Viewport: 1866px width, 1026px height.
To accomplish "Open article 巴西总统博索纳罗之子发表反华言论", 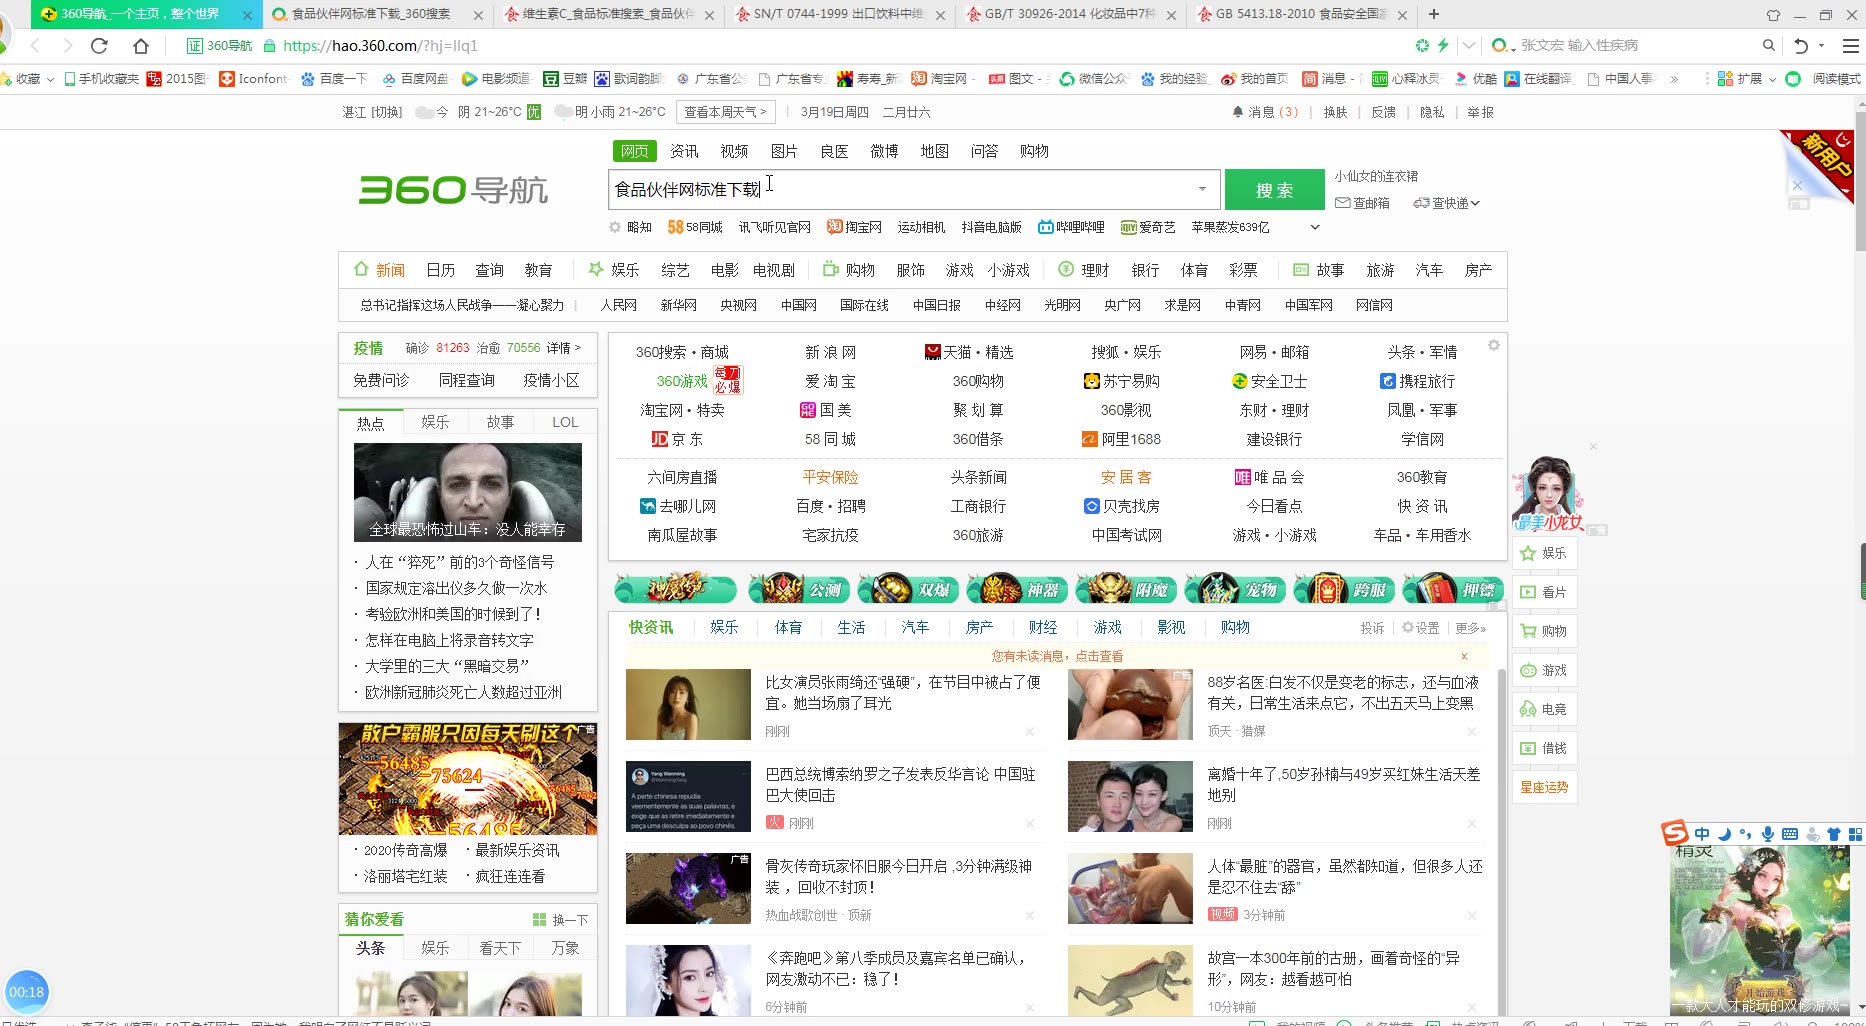I will click(900, 784).
